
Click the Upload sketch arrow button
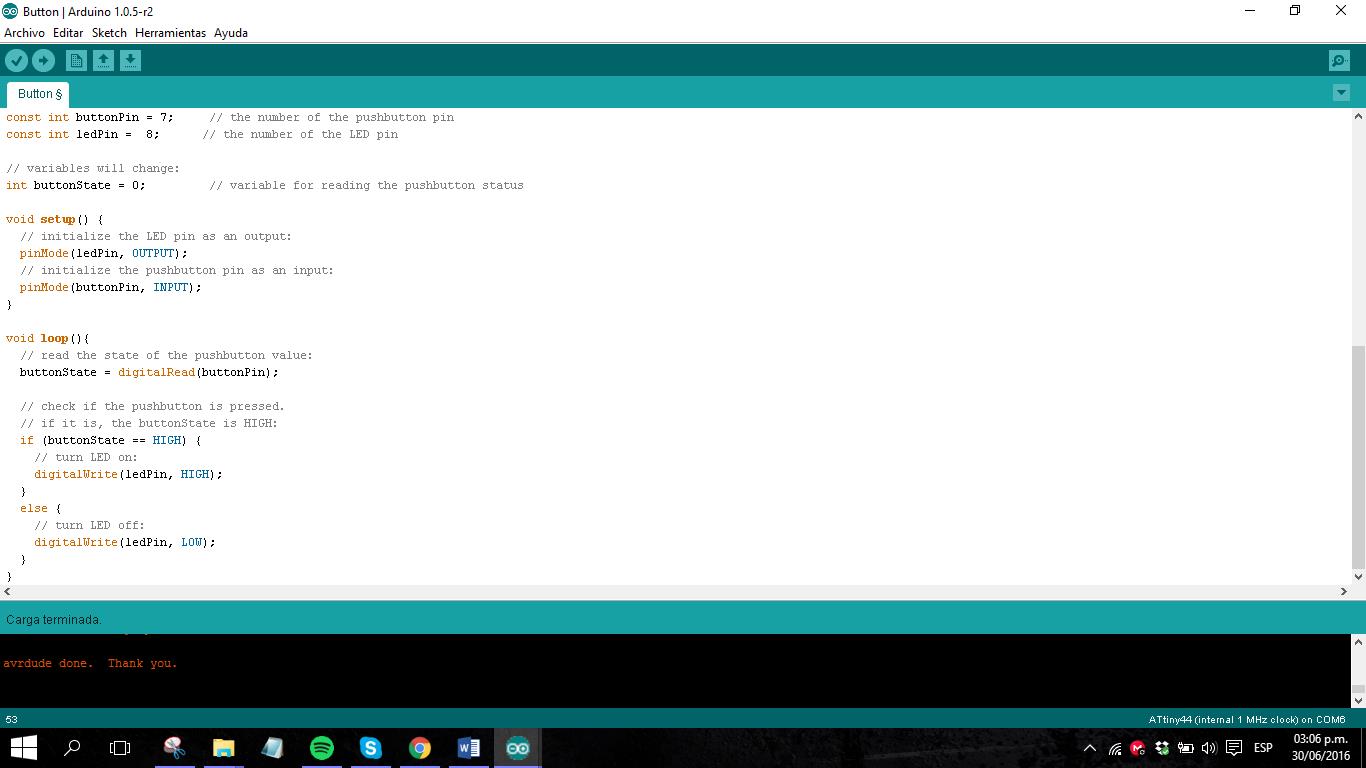(43, 61)
